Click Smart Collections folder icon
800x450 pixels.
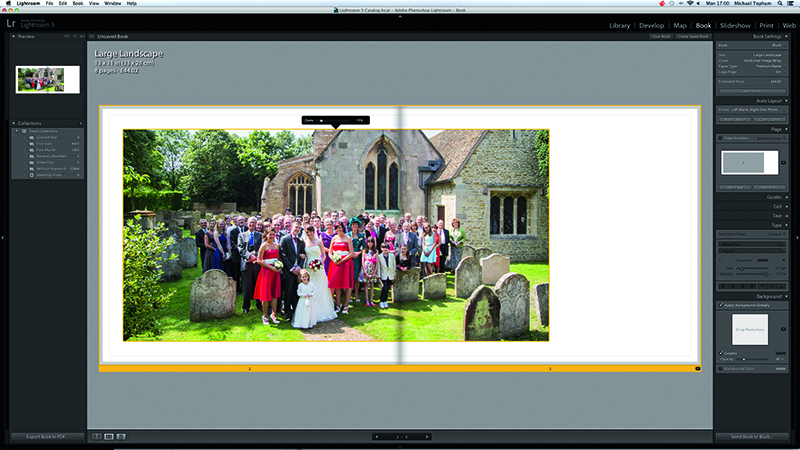click(24, 131)
